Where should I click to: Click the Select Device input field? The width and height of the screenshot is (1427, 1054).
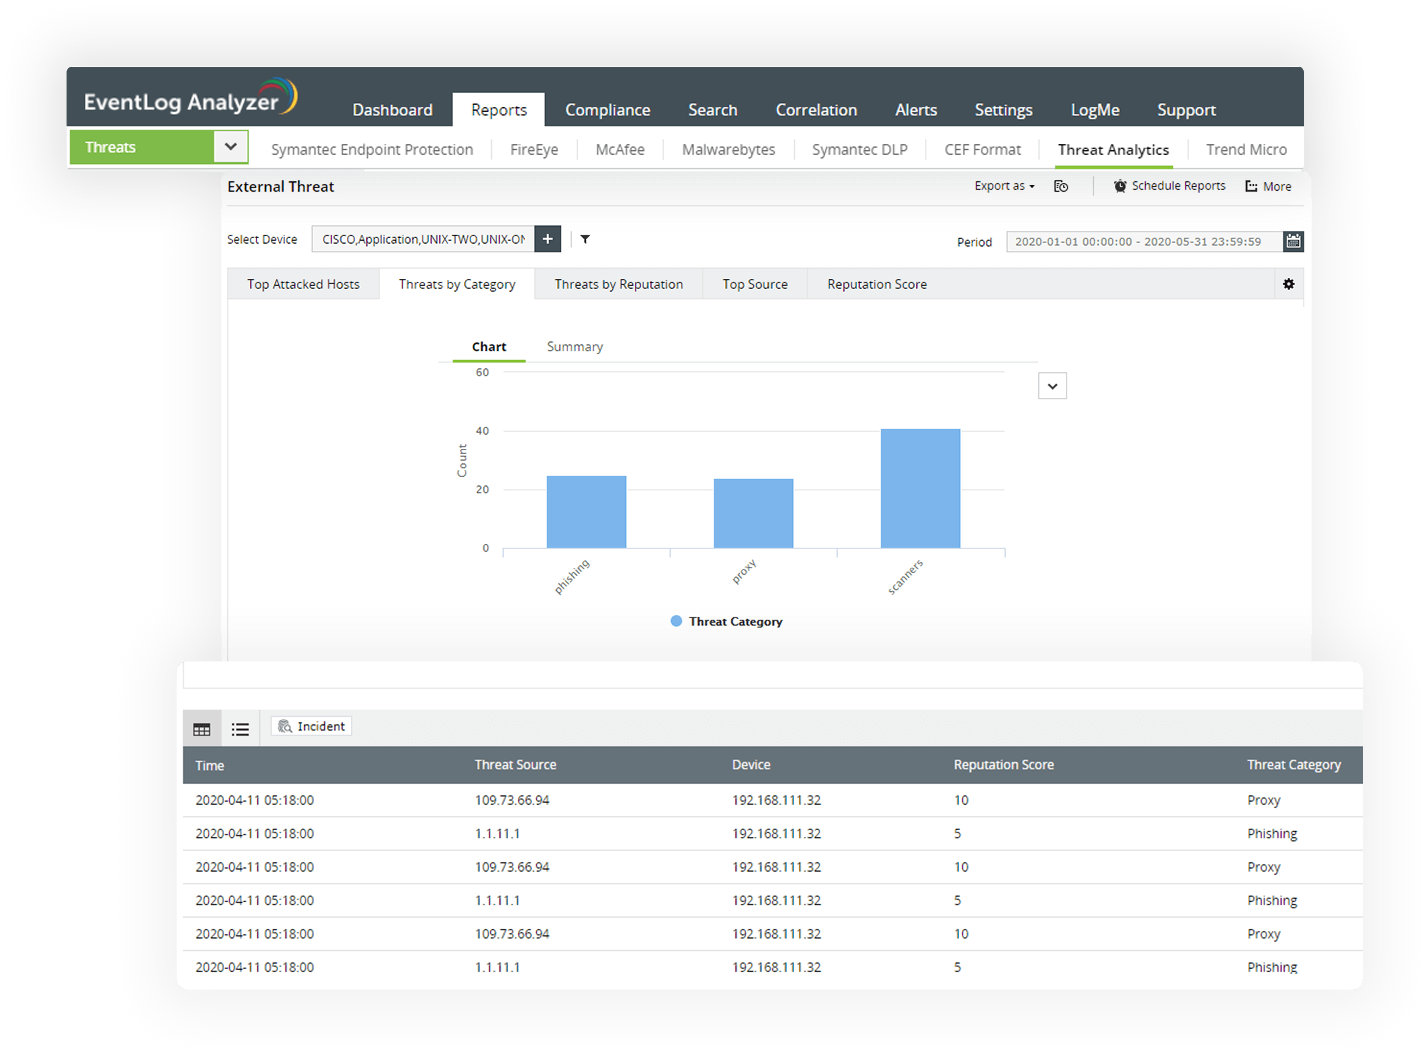click(423, 239)
